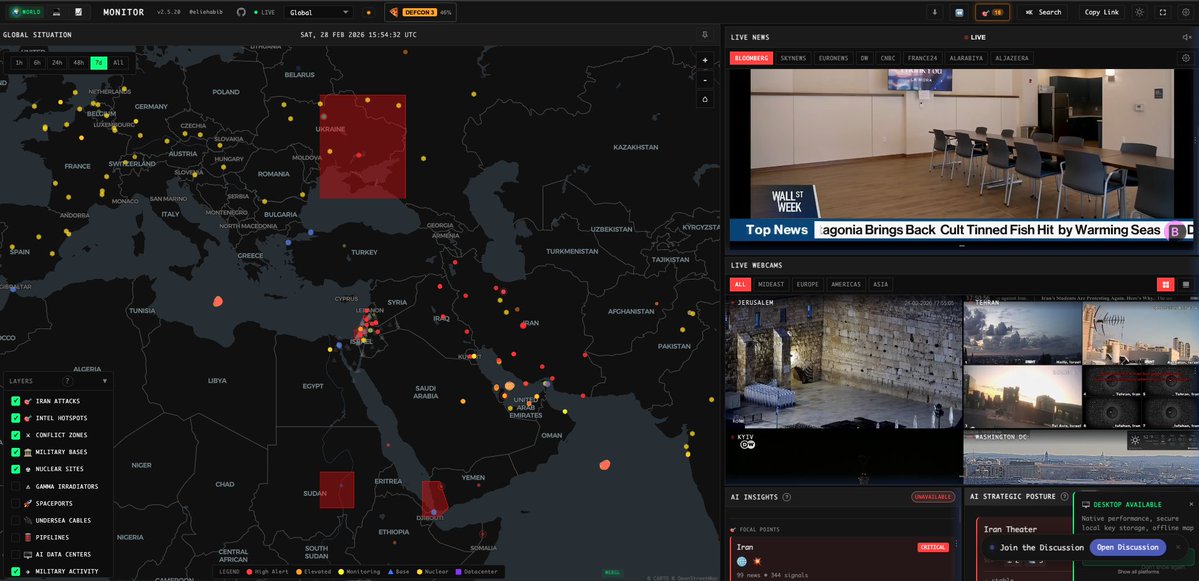Click the download arrow icon in header
The image size is (1199, 581).
click(x=934, y=12)
